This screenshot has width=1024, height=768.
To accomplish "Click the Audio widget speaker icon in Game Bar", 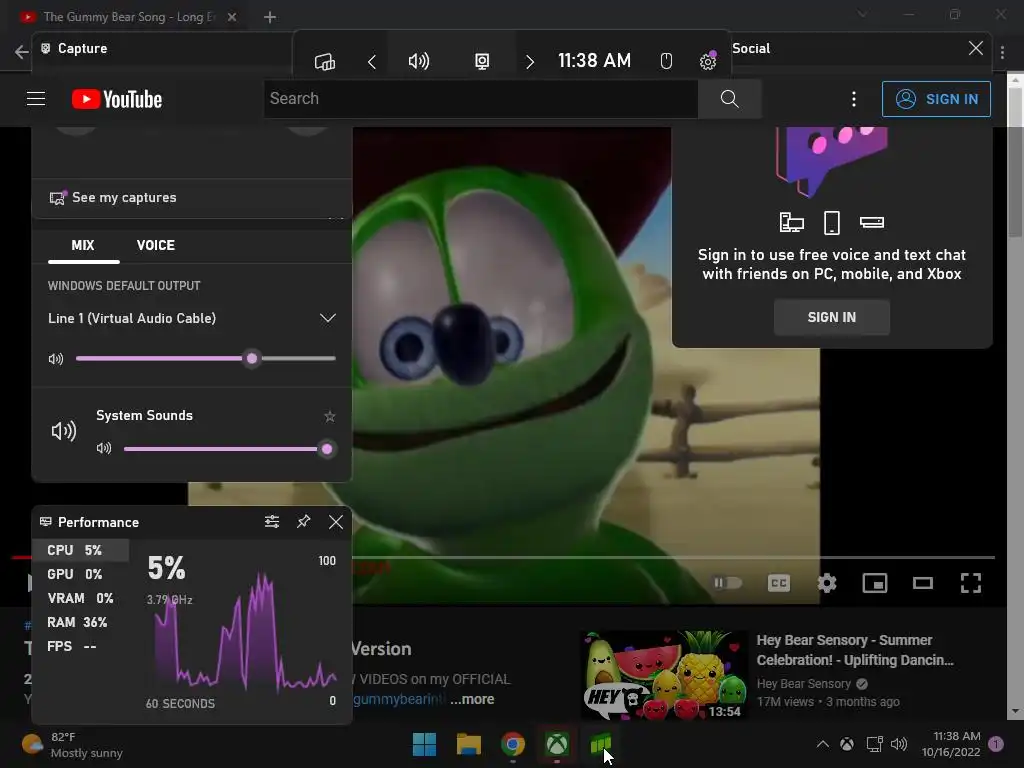I will 419,61.
